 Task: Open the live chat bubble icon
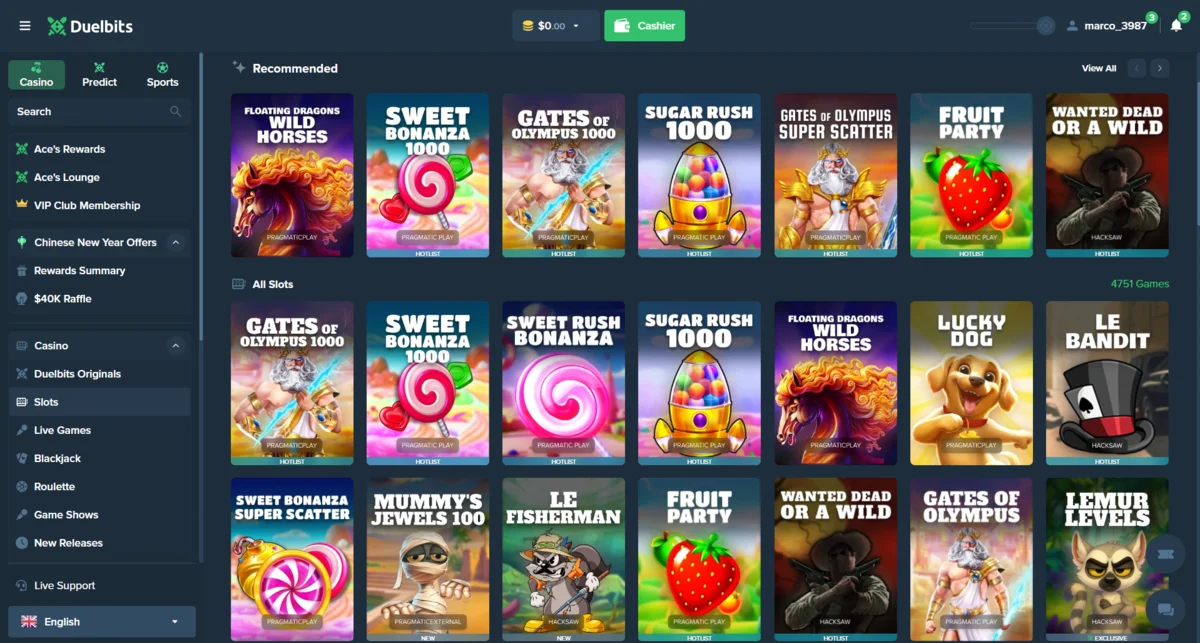1165,609
